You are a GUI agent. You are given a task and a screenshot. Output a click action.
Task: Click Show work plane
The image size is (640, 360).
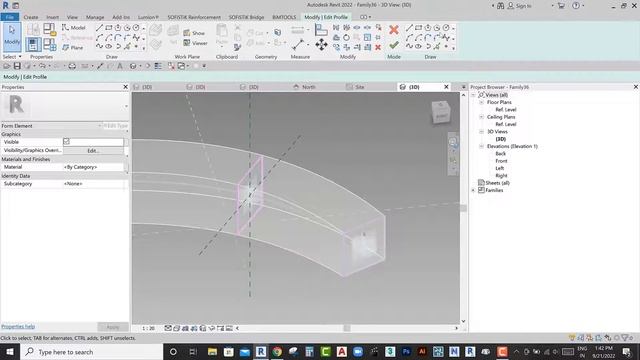[x=194, y=33]
